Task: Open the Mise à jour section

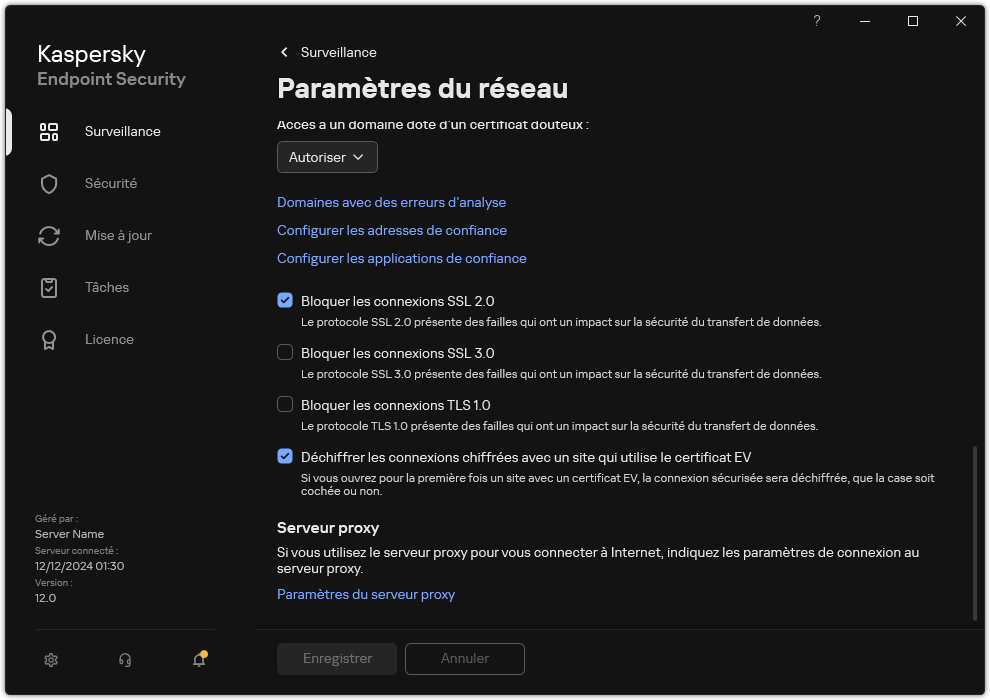Action: coord(117,235)
